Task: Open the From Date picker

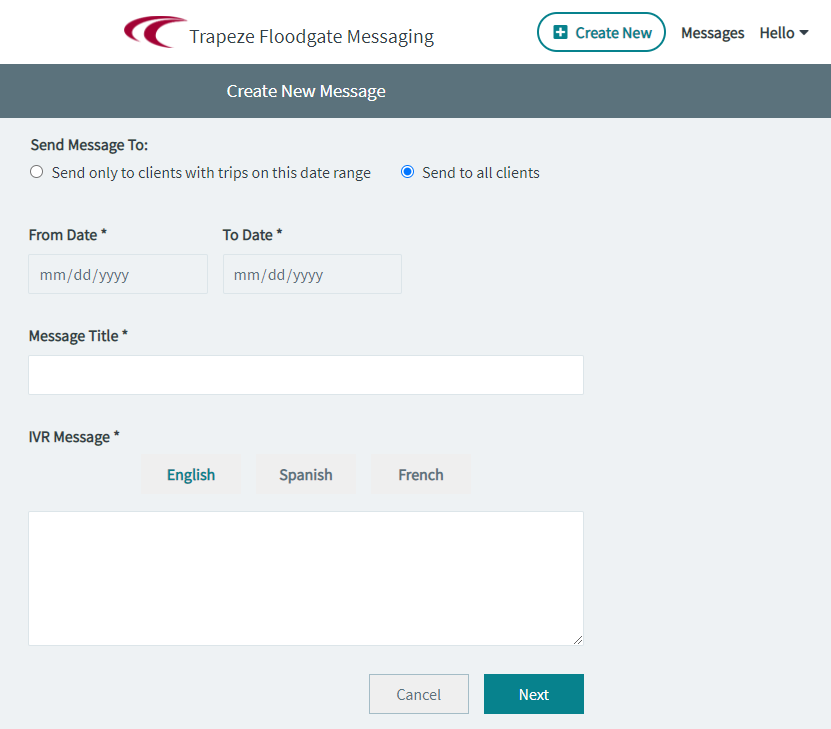Action: (117, 273)
